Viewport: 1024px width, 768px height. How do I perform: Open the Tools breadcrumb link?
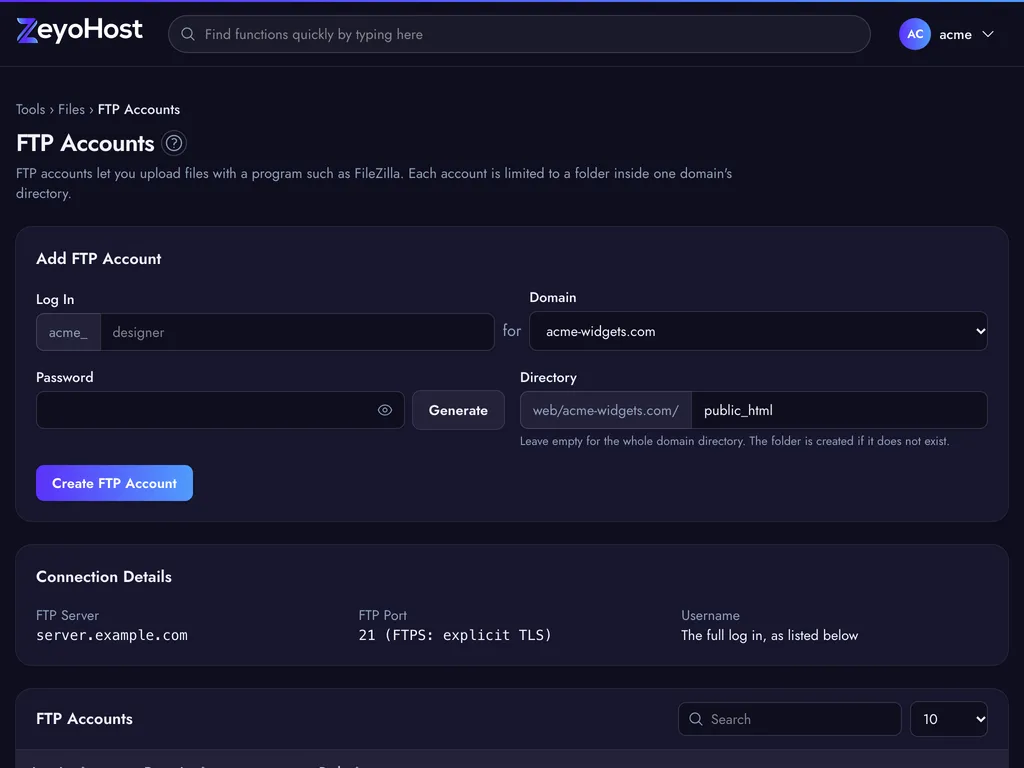[x=31, y=109]
